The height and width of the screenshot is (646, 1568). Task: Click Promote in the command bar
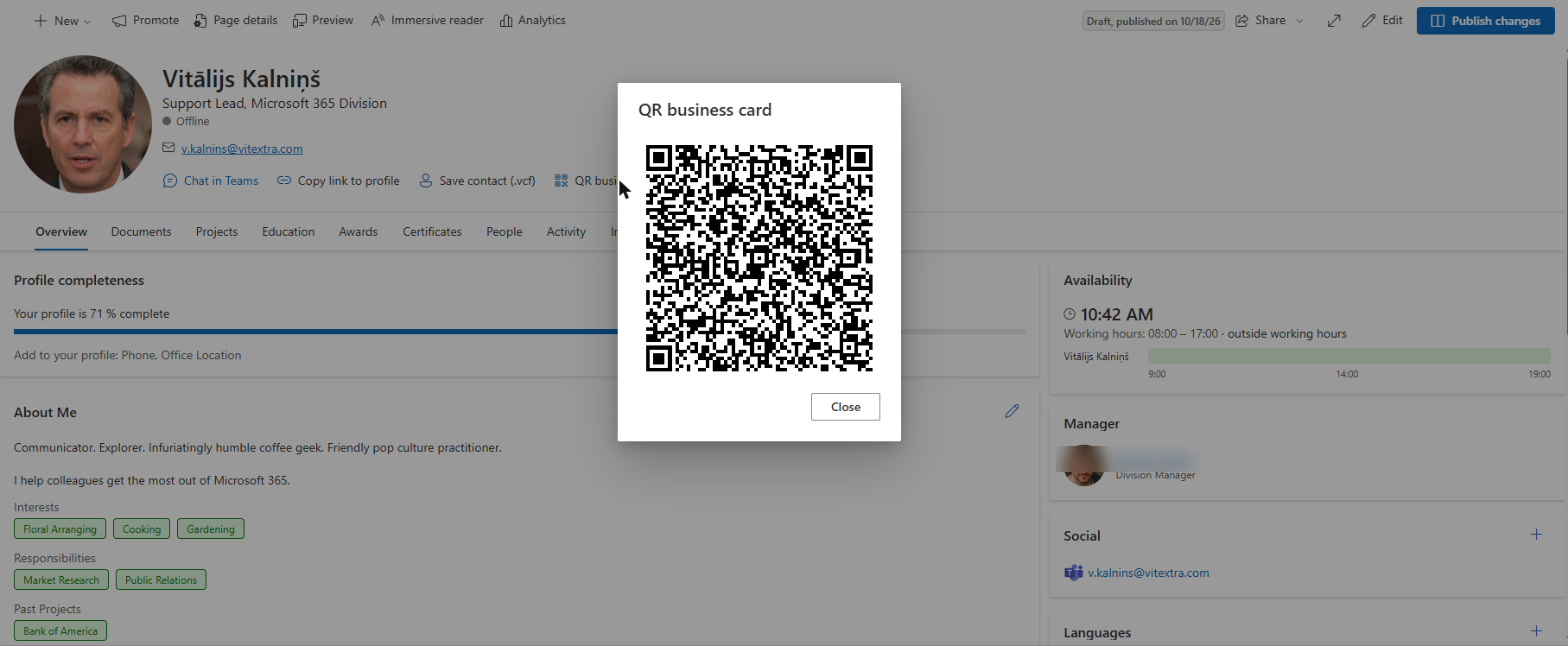click(145, 20)
